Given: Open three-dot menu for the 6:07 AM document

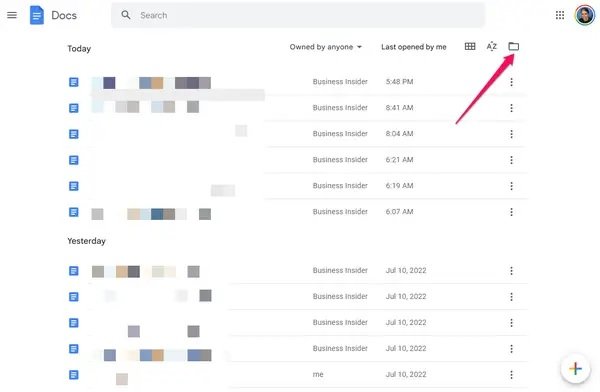Looking at the screenshot, I should [x=511, y=212].
